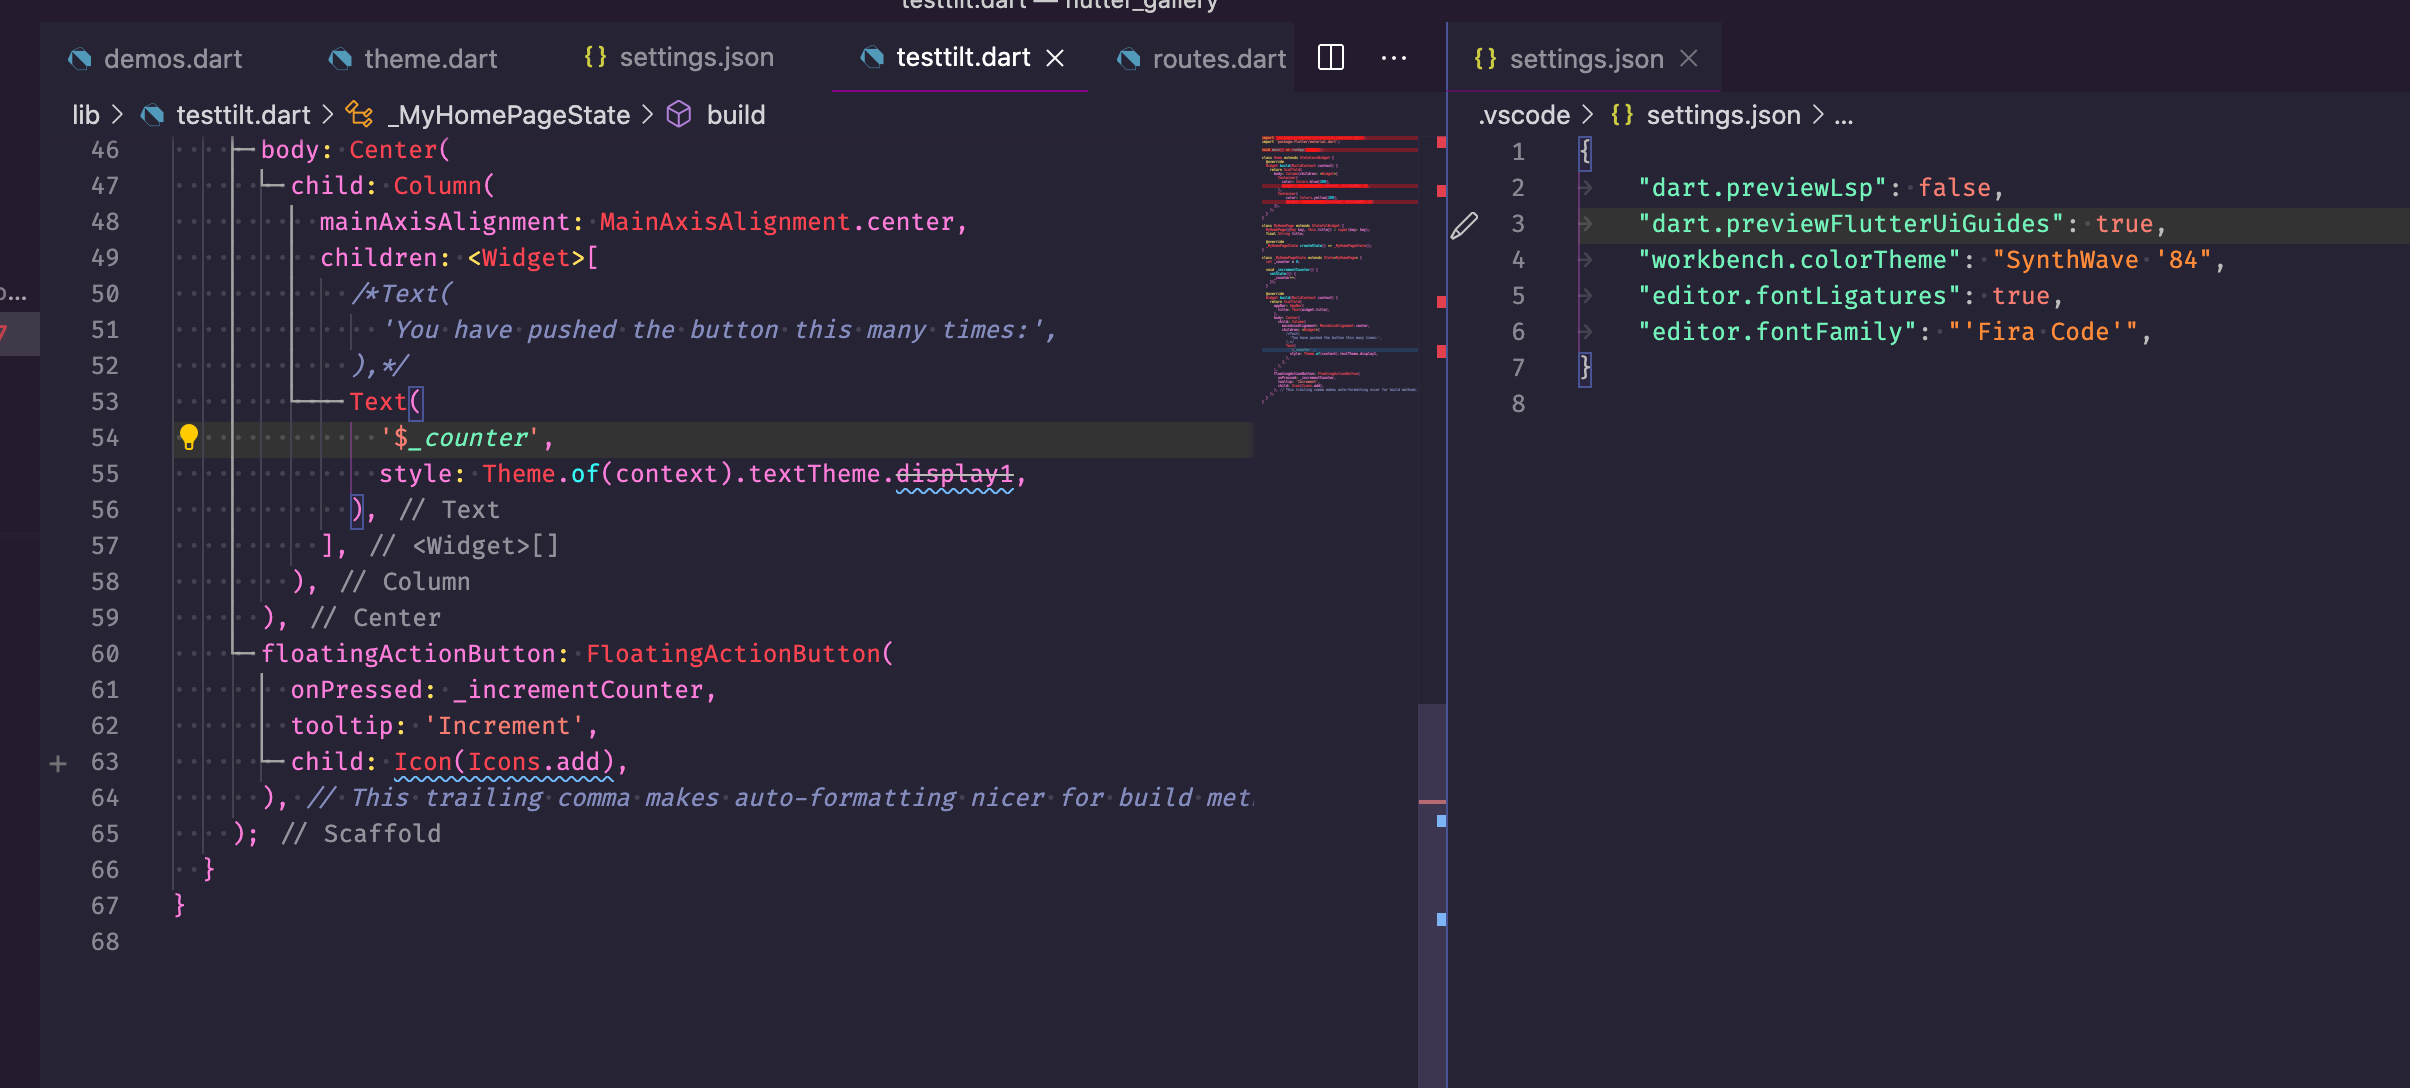Click the plus icon next to line 63
The width and height of the screenshot is (2410, 1088).
tap(58, 763)
